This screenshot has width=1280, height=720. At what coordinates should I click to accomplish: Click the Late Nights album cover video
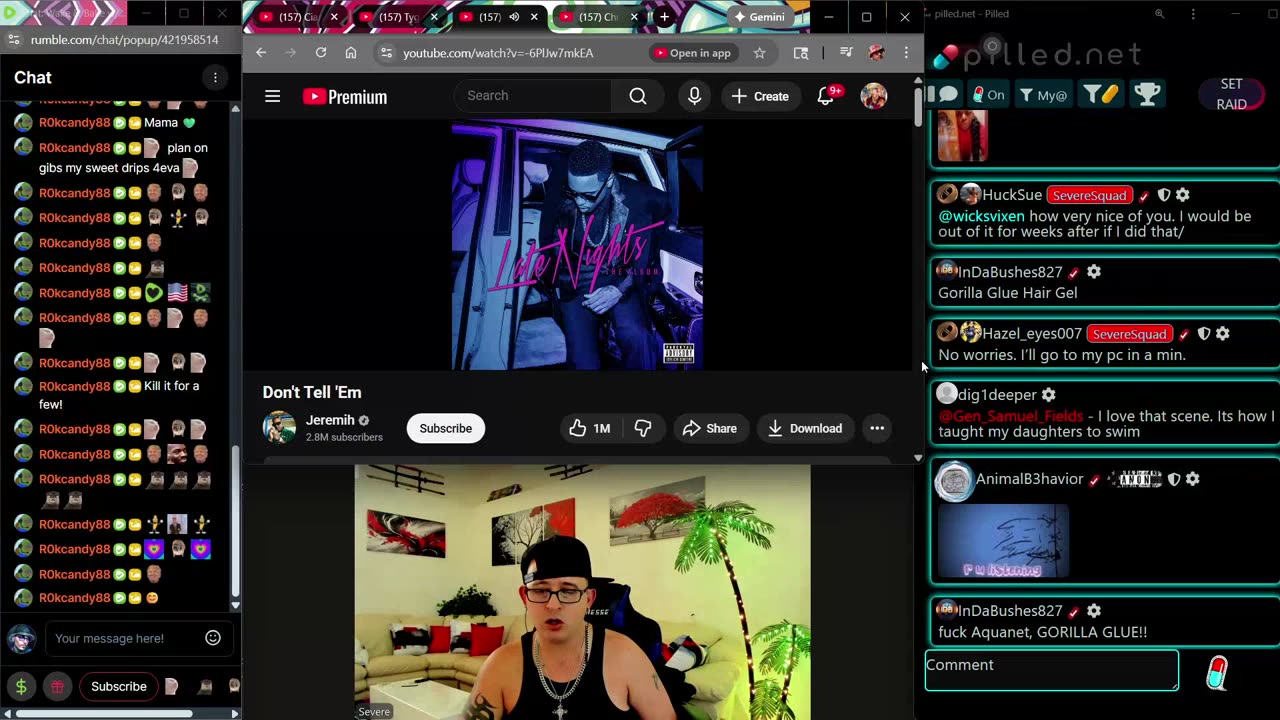tap(577, 245)
